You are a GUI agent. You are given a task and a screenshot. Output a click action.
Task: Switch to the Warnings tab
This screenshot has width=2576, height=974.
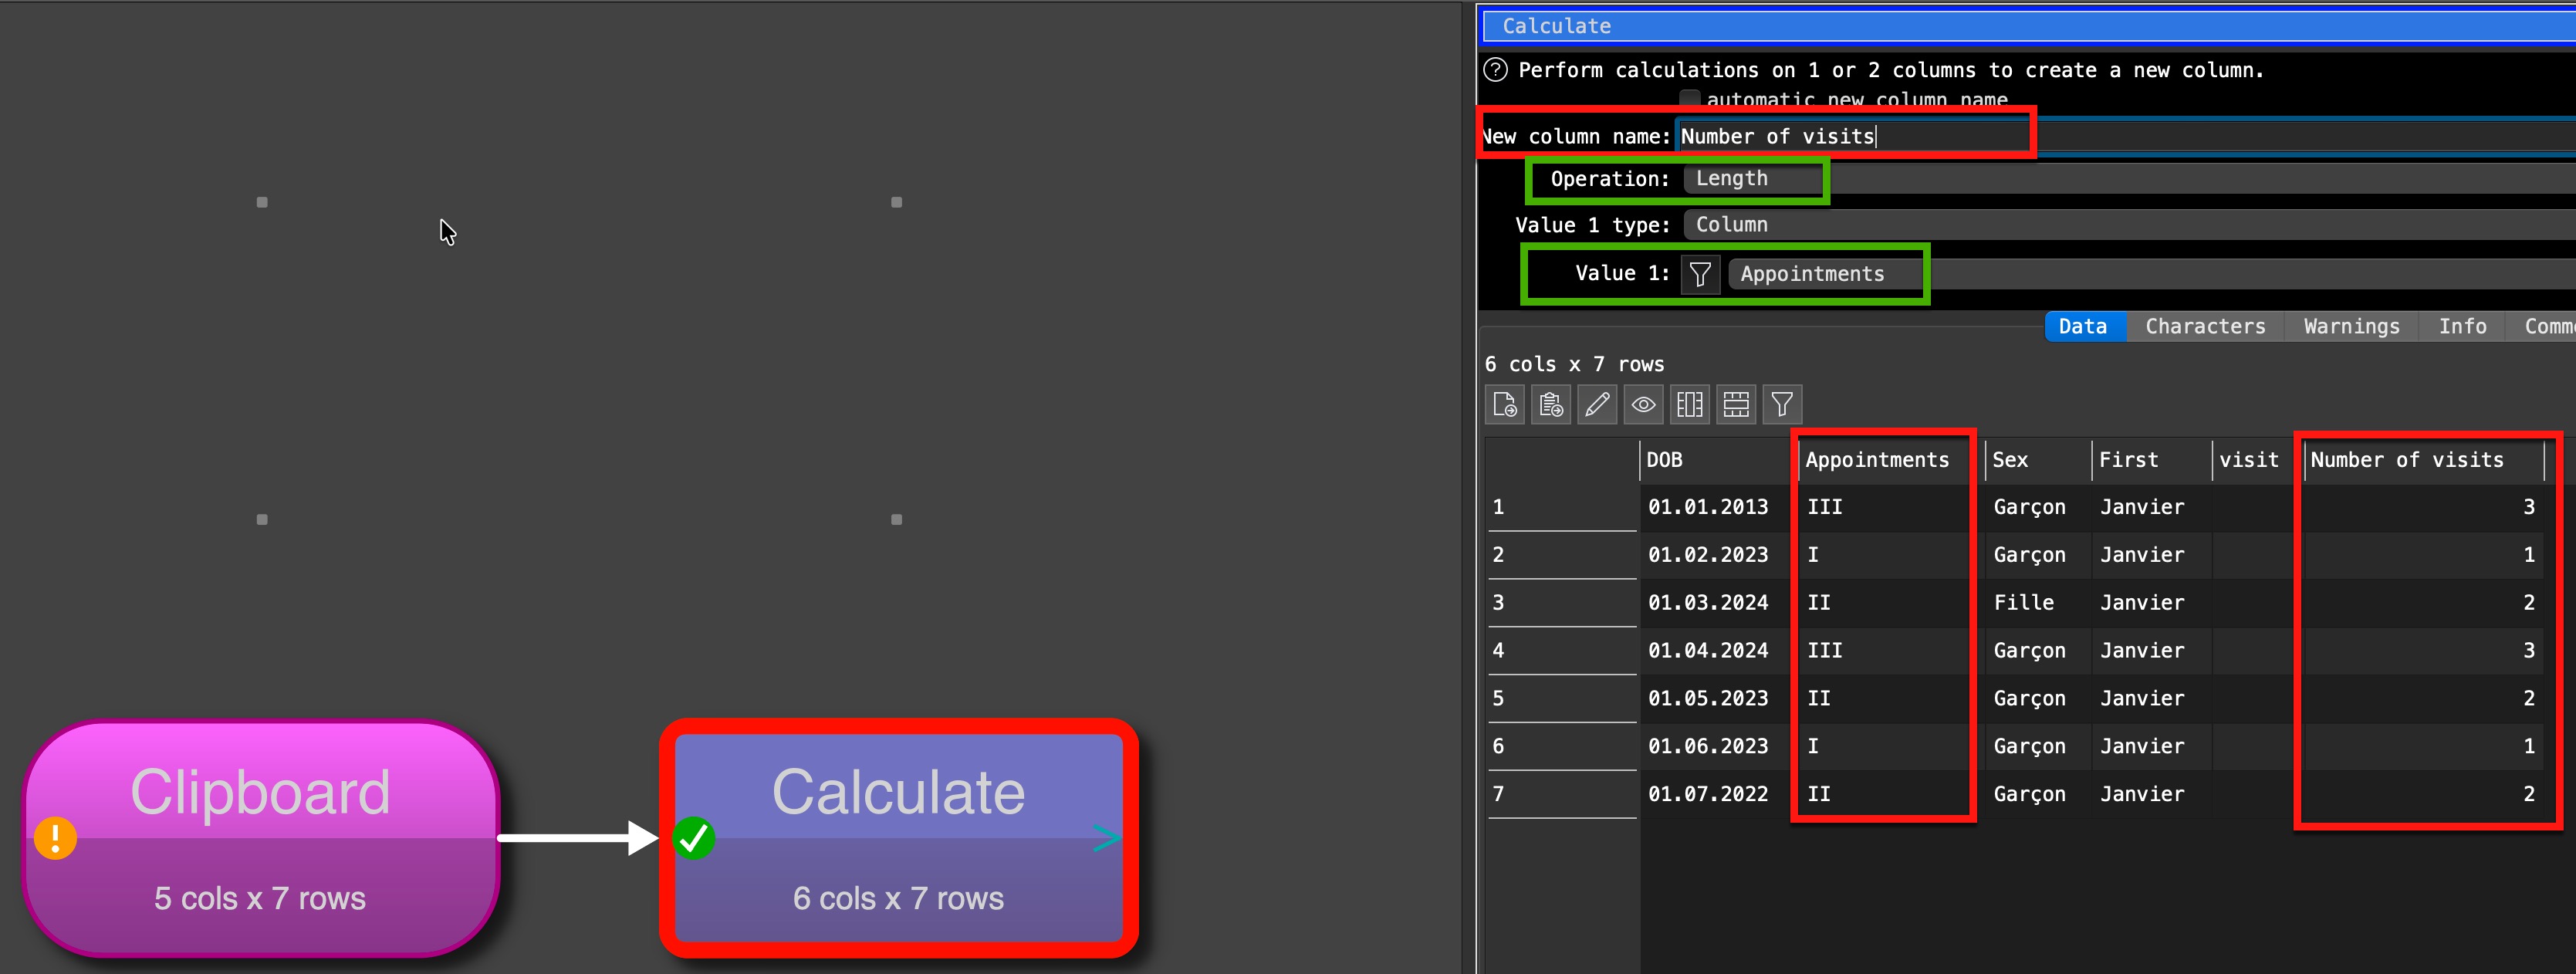(2350, 327)
